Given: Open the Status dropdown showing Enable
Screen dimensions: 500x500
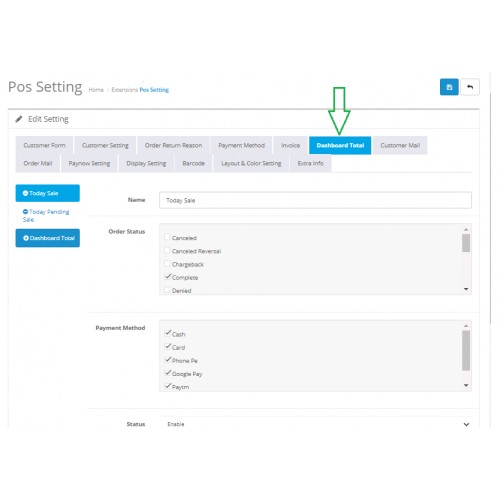Looking at the screenshot, I should coord(315,424).
